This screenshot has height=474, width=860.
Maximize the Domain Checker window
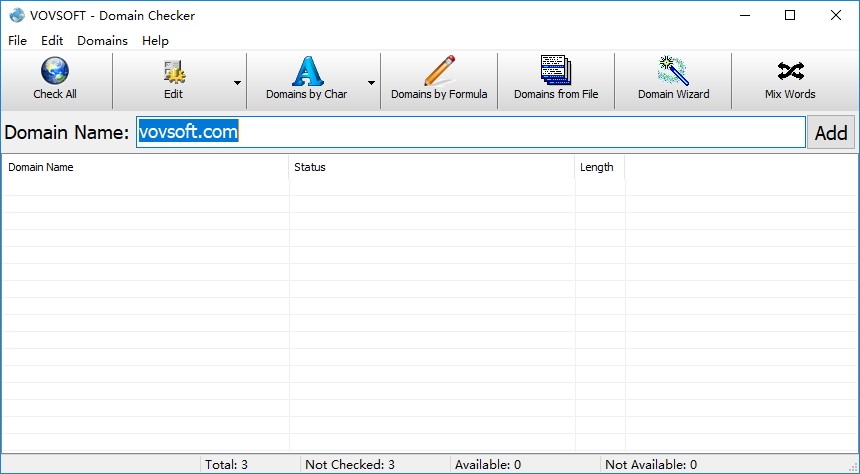[790, 15]
